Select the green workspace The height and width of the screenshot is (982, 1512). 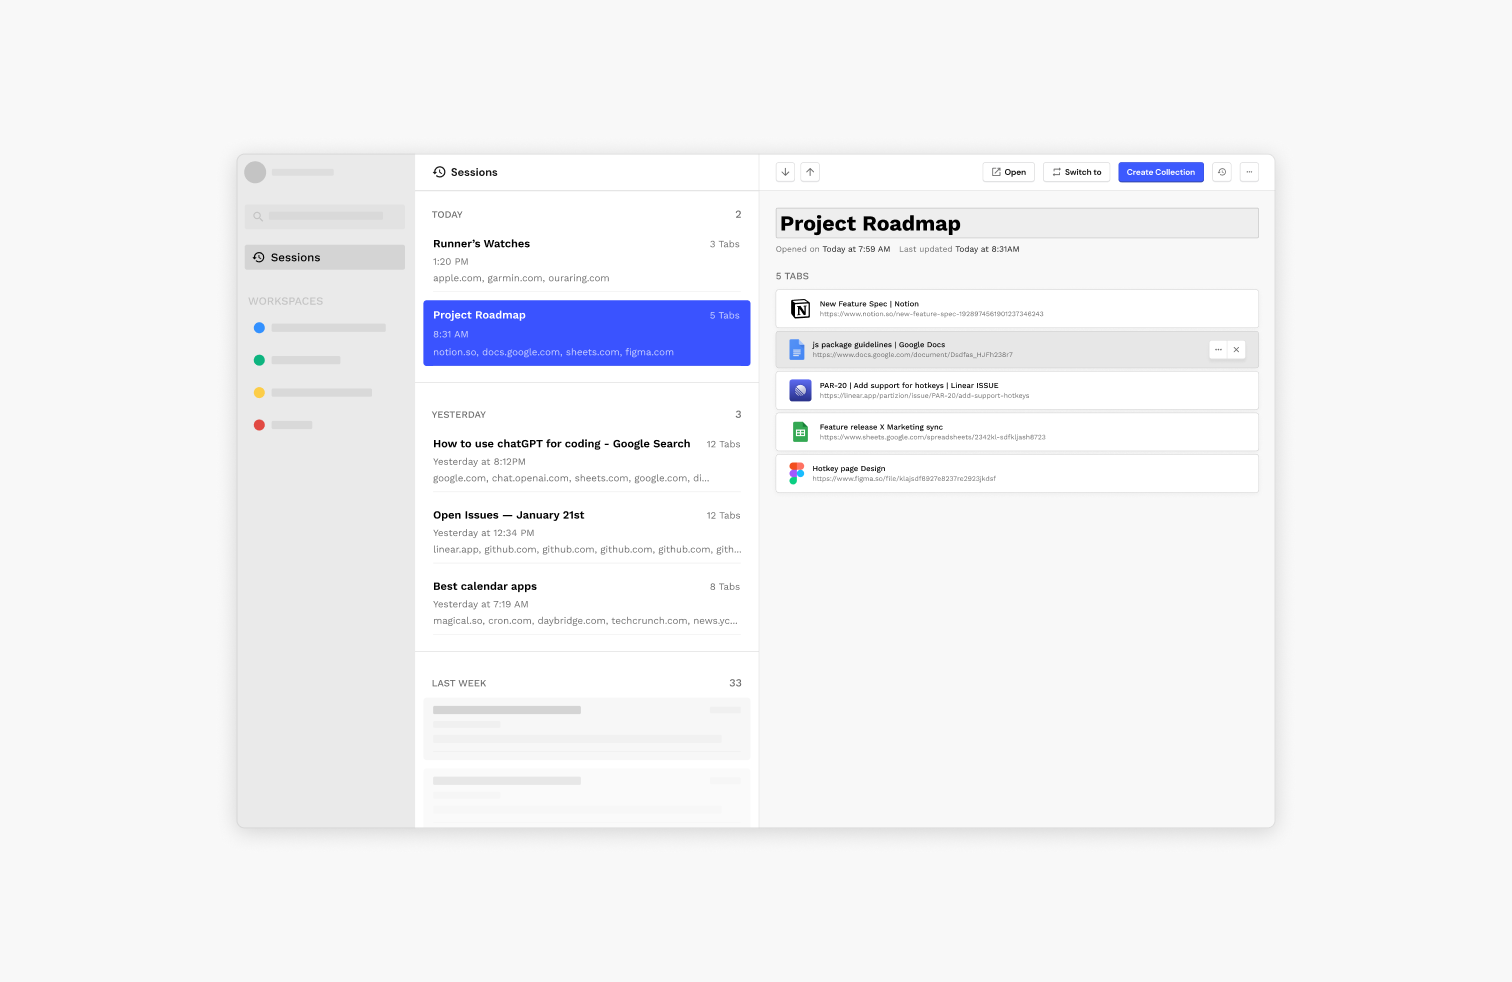point(298,360)
